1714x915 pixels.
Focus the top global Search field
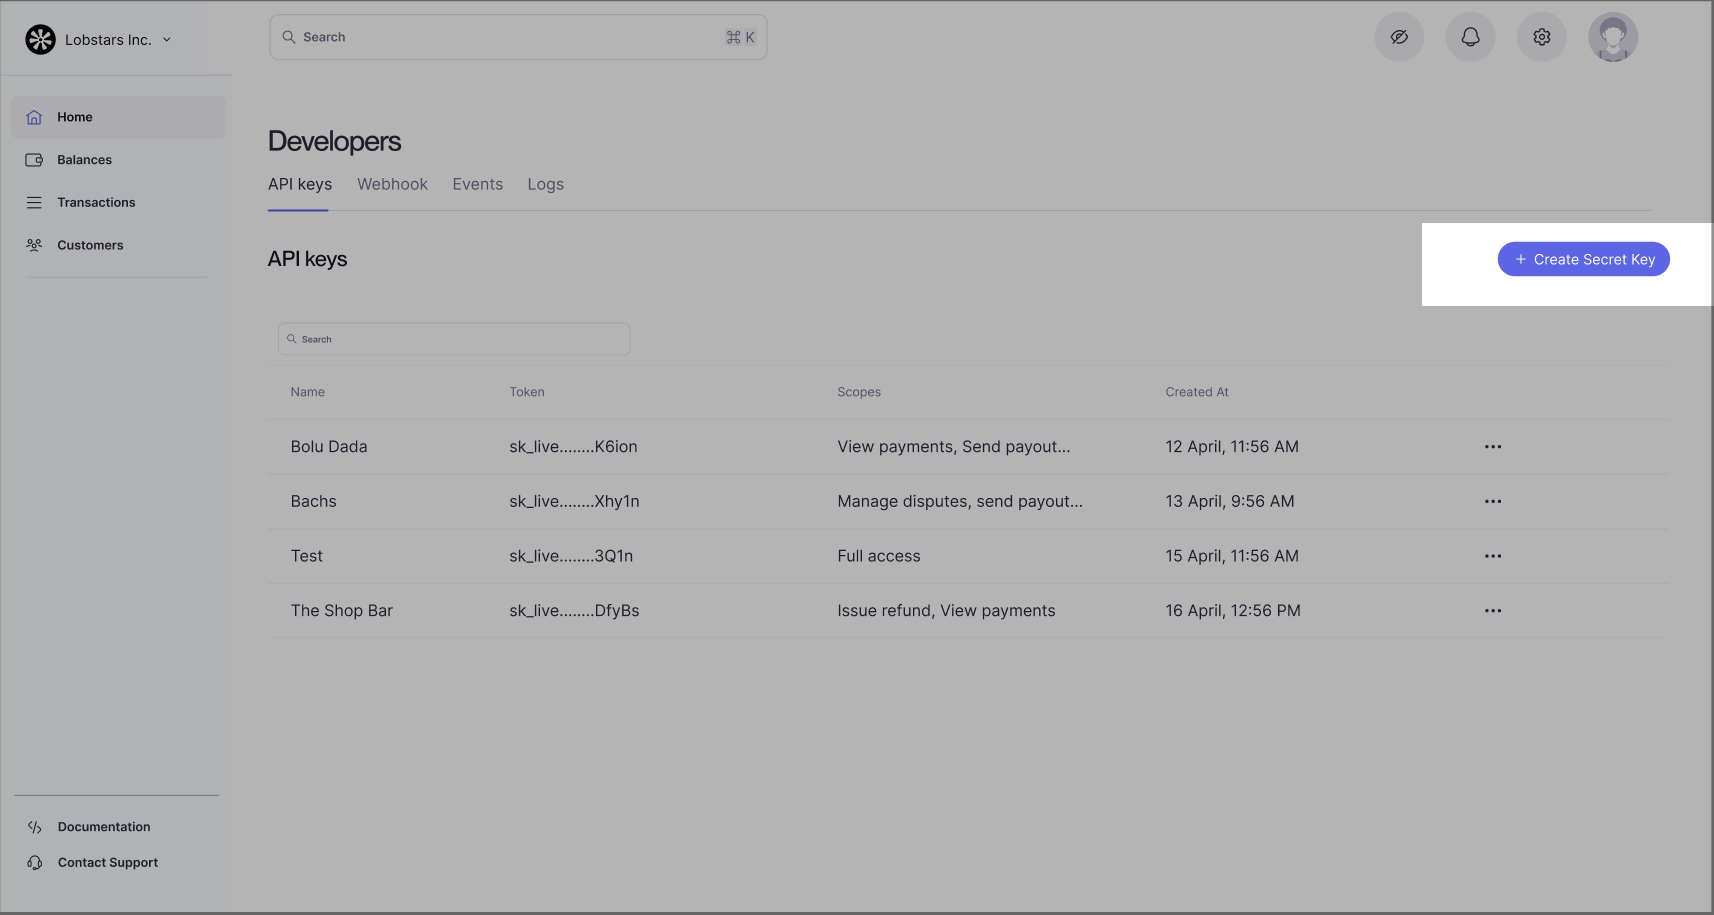click(x=518, y=37)
